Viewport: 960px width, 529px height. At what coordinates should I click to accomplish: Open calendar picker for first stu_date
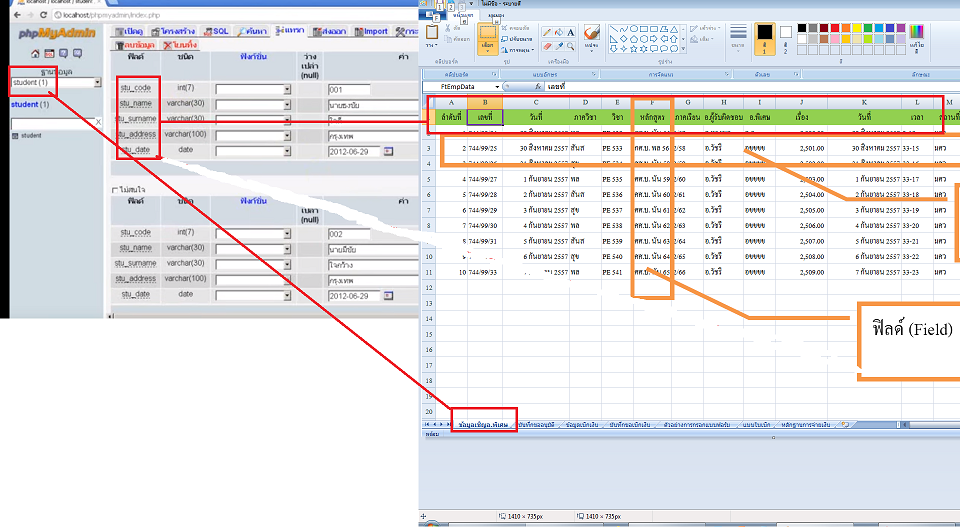388,151
